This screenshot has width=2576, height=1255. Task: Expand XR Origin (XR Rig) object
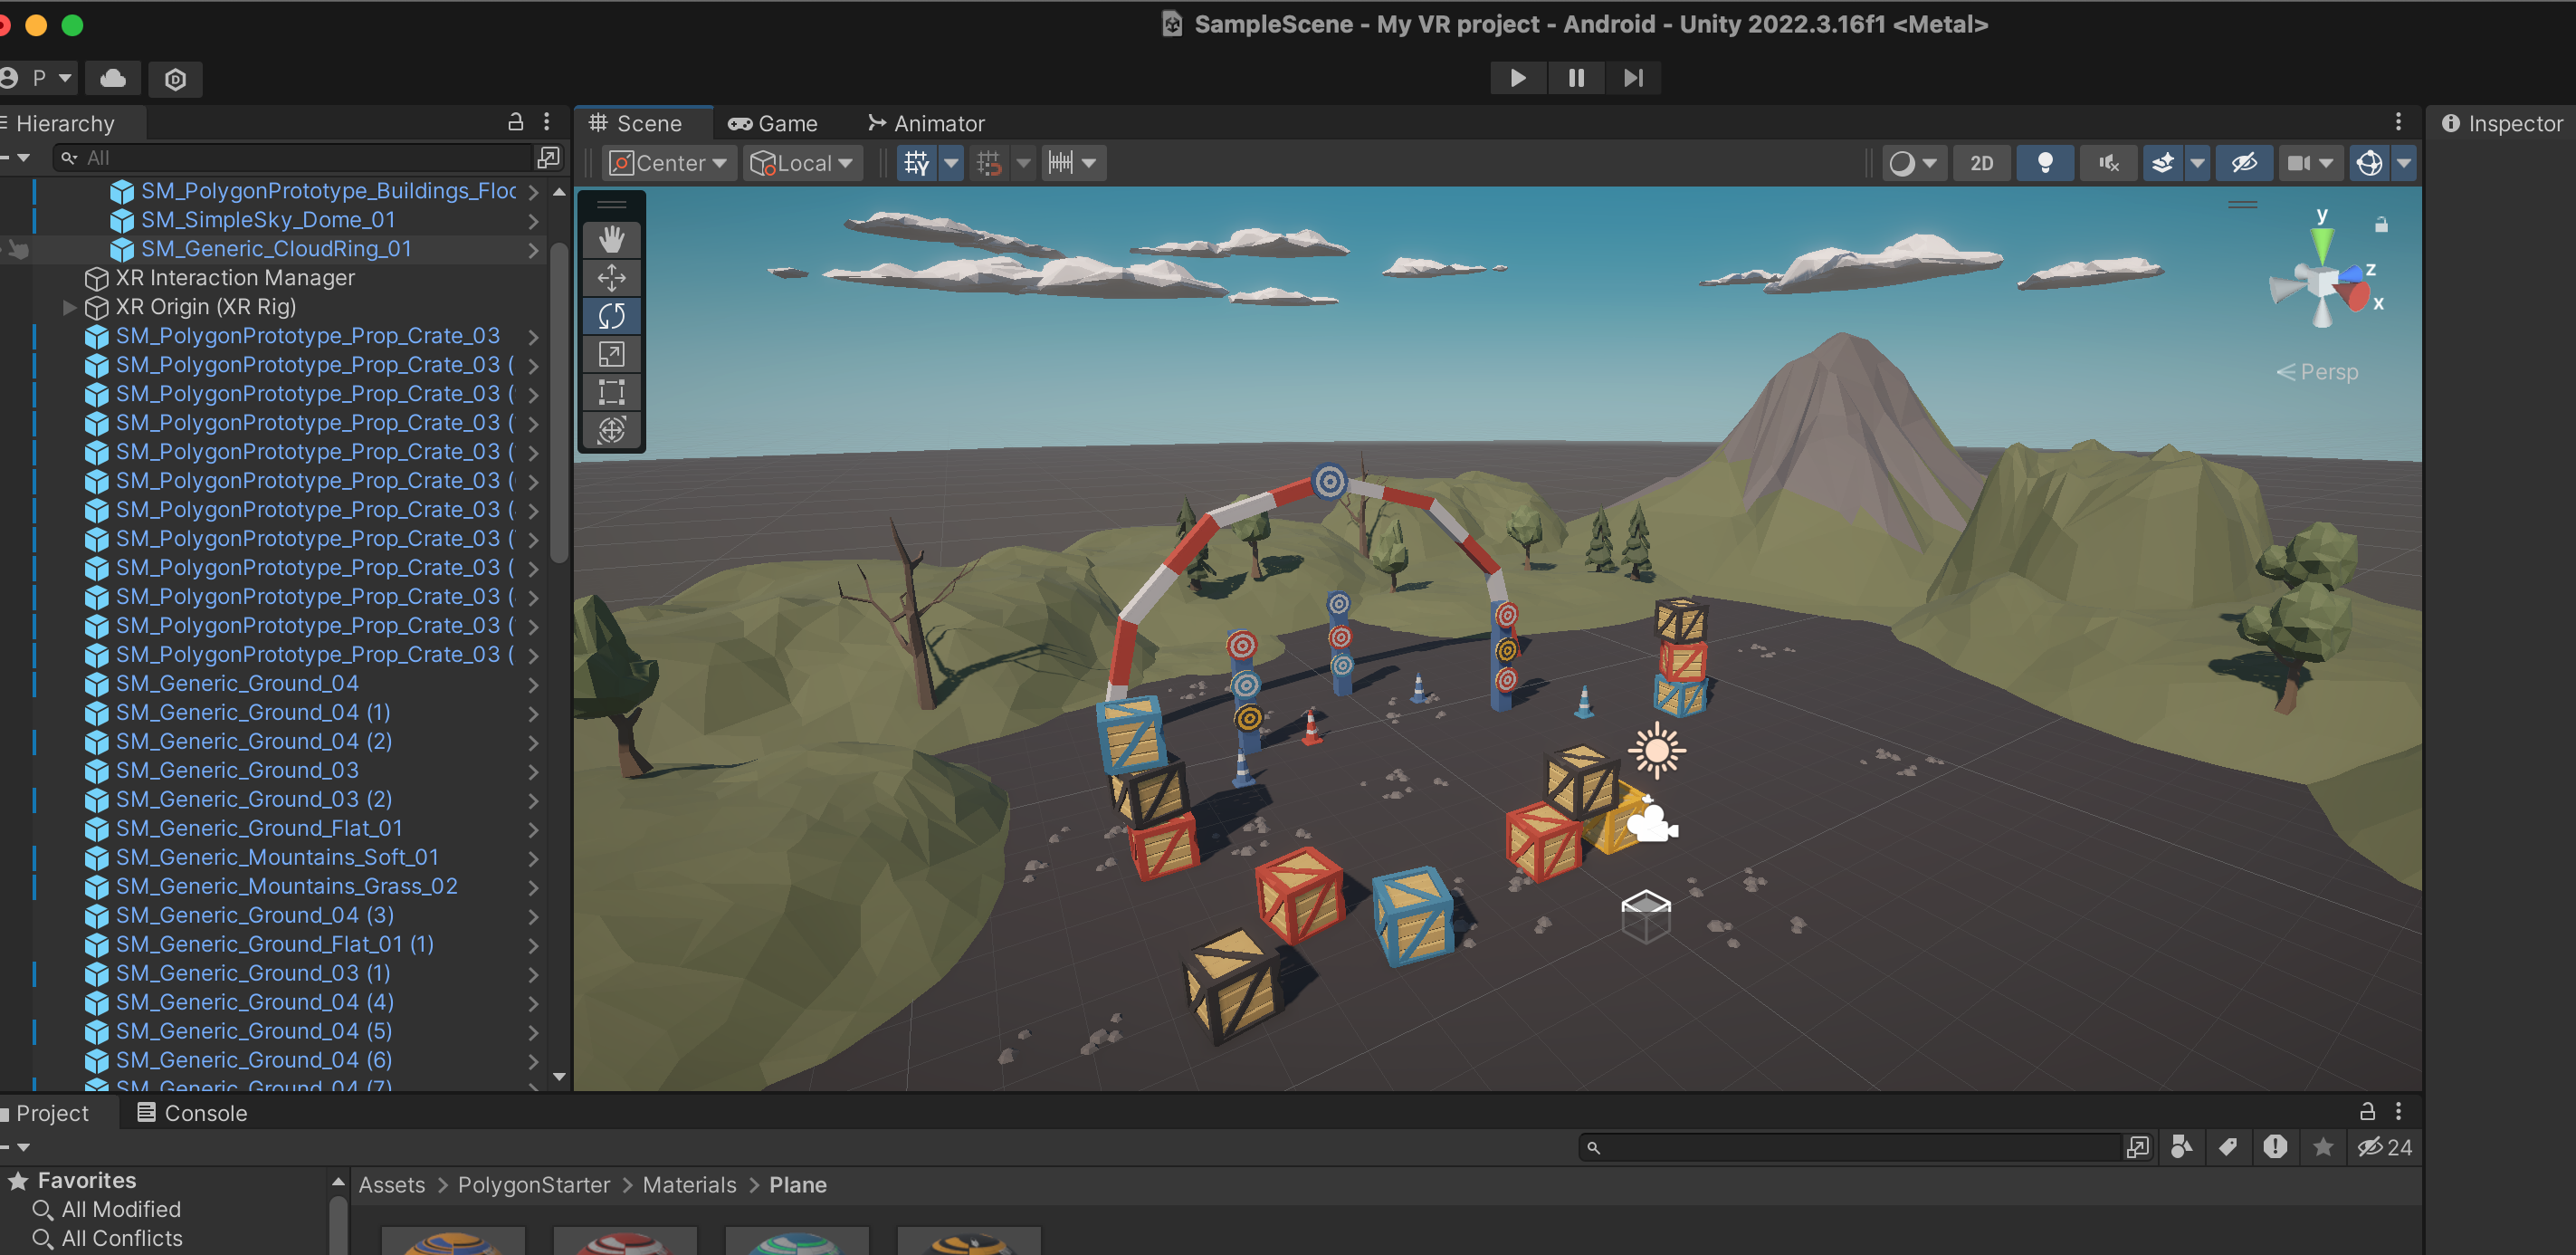[x=69, y=307]
